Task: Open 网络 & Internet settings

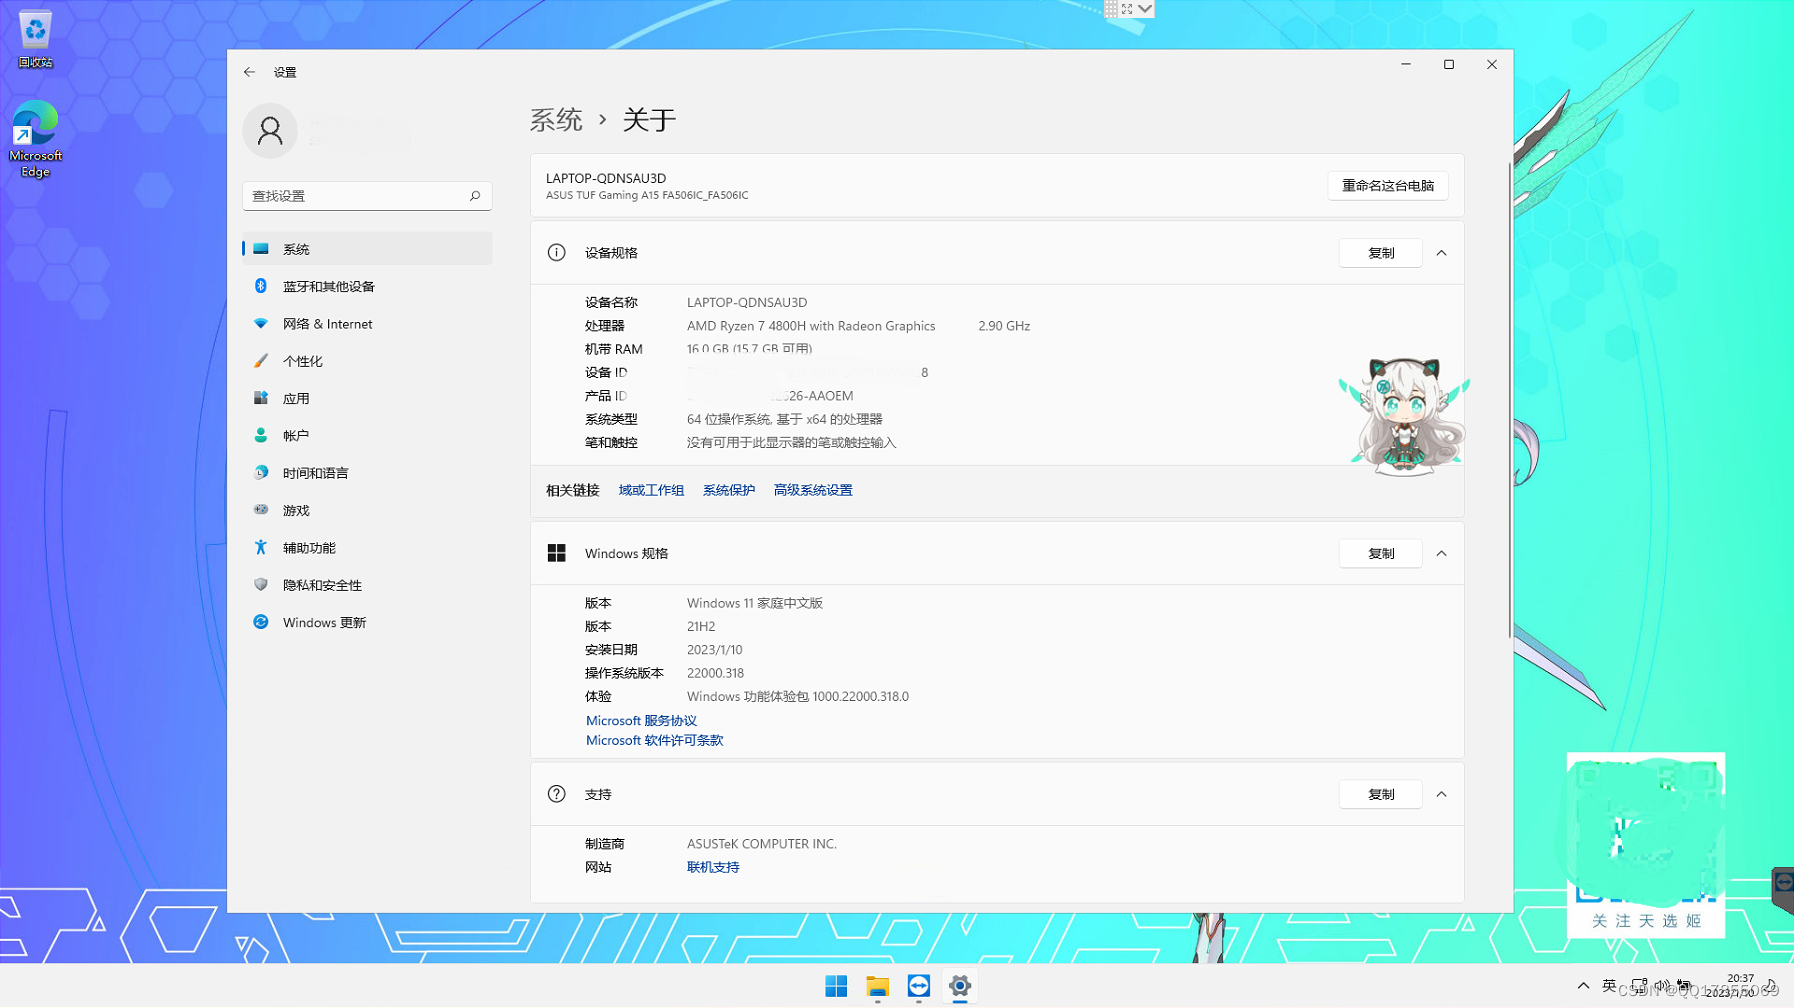Action: [367, 324]
